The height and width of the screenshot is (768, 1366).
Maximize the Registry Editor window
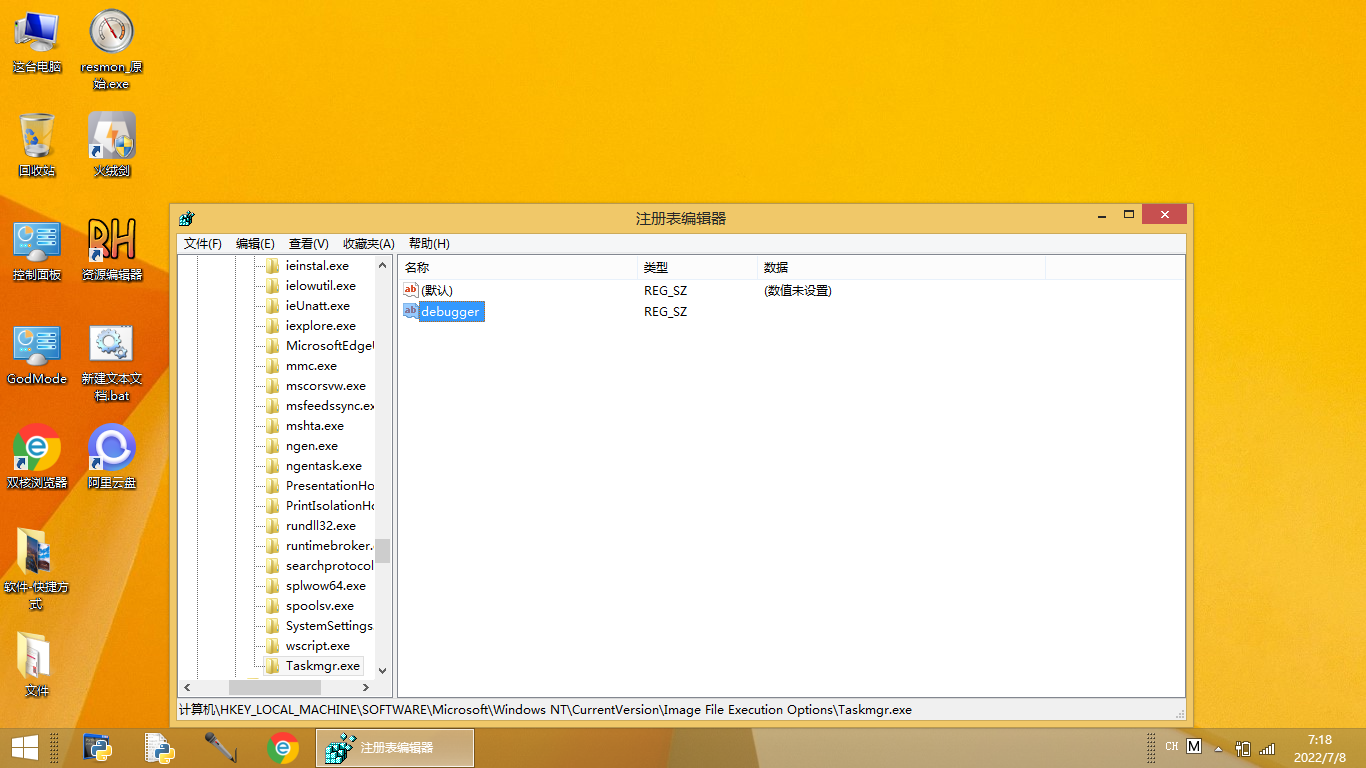(x=1129, y=215)
